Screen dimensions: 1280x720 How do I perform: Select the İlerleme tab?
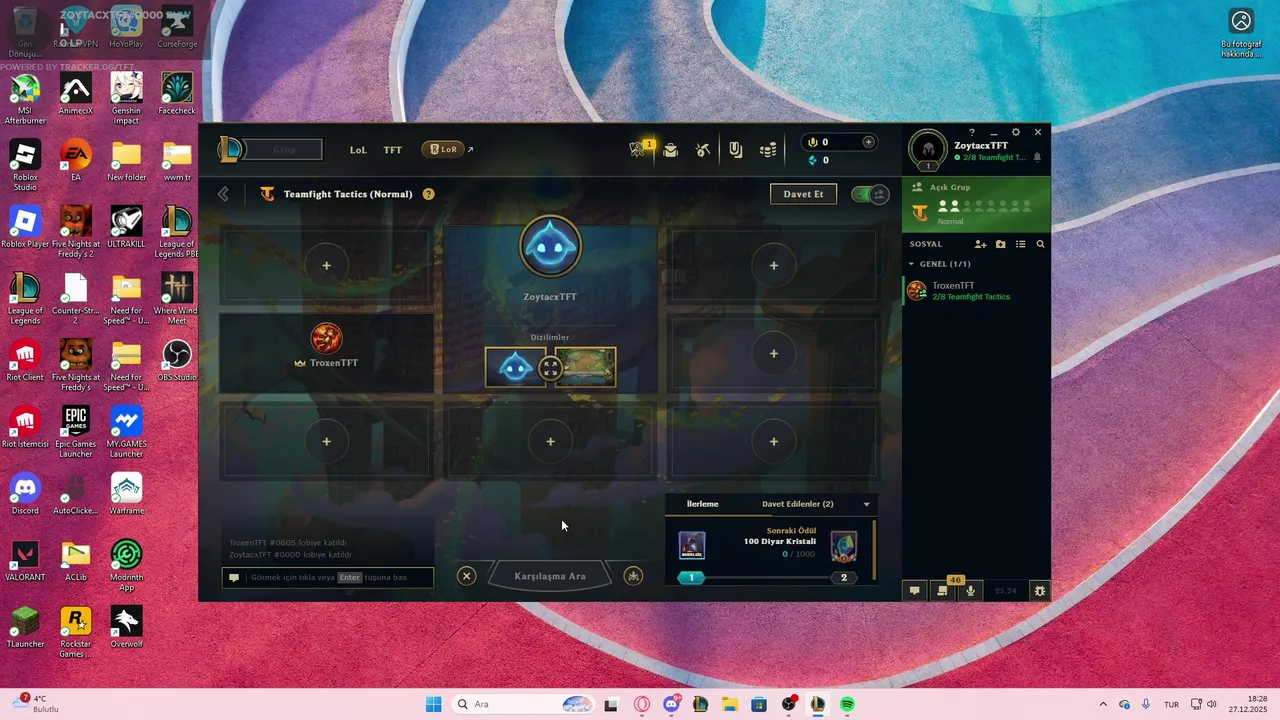click(702, 504)
